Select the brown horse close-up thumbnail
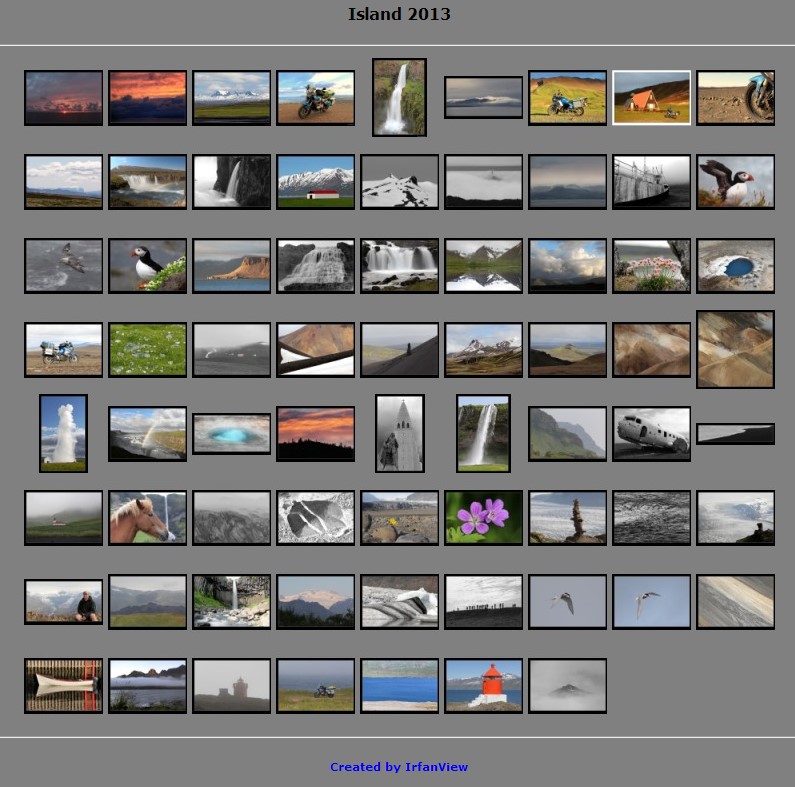795x787 pixels. coord(147,517)
